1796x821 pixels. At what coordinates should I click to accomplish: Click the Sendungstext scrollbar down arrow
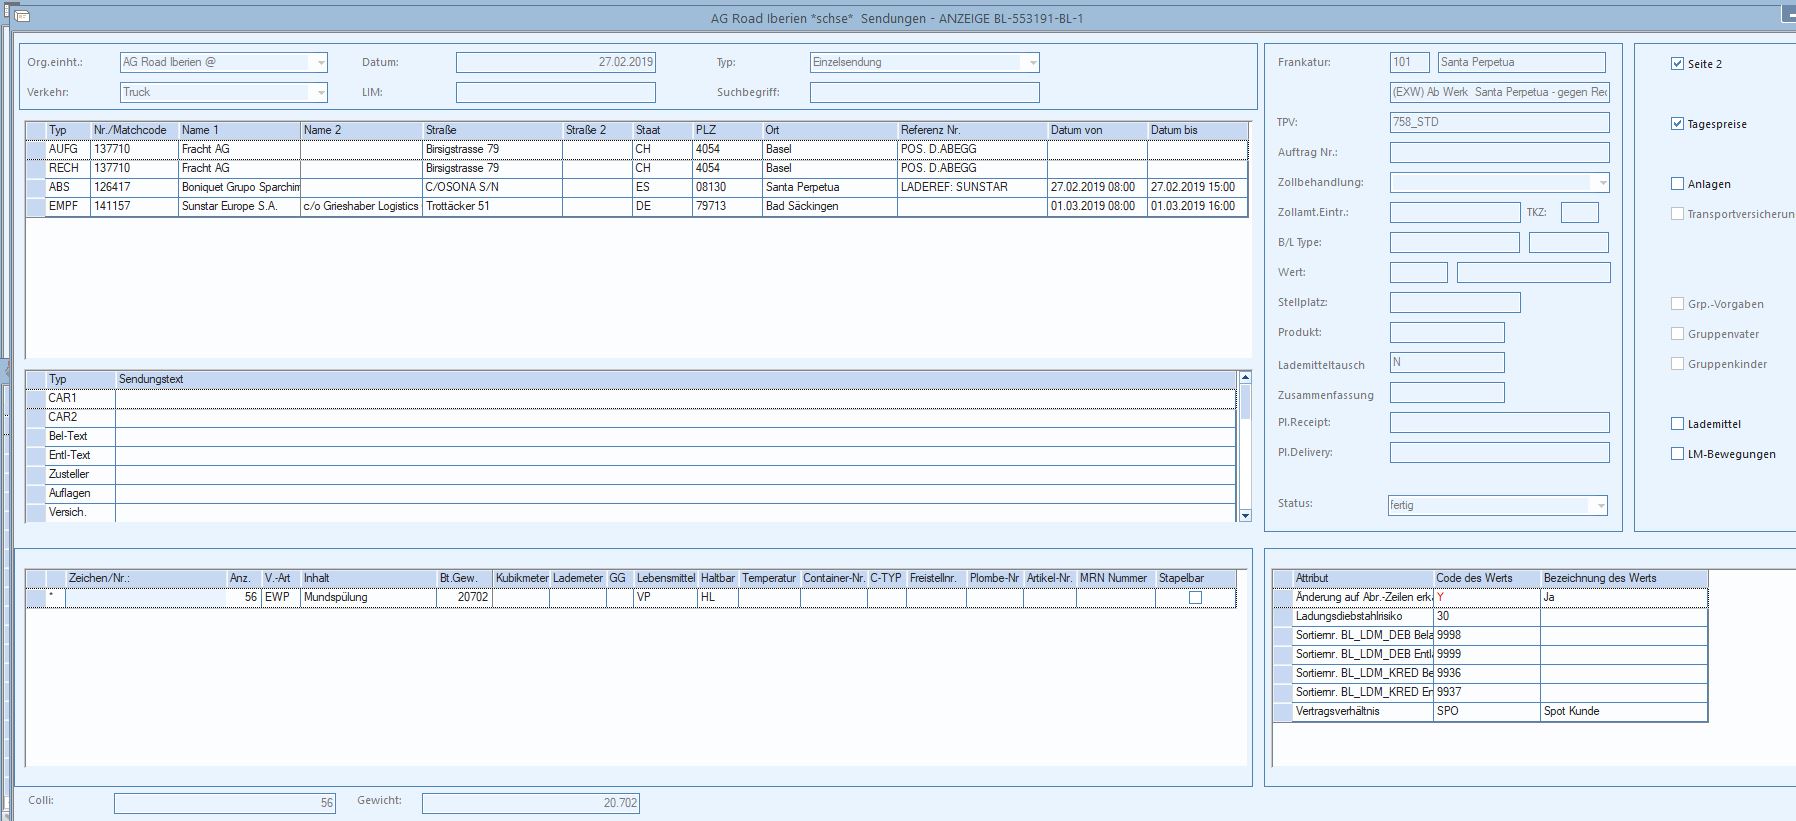1245,516
